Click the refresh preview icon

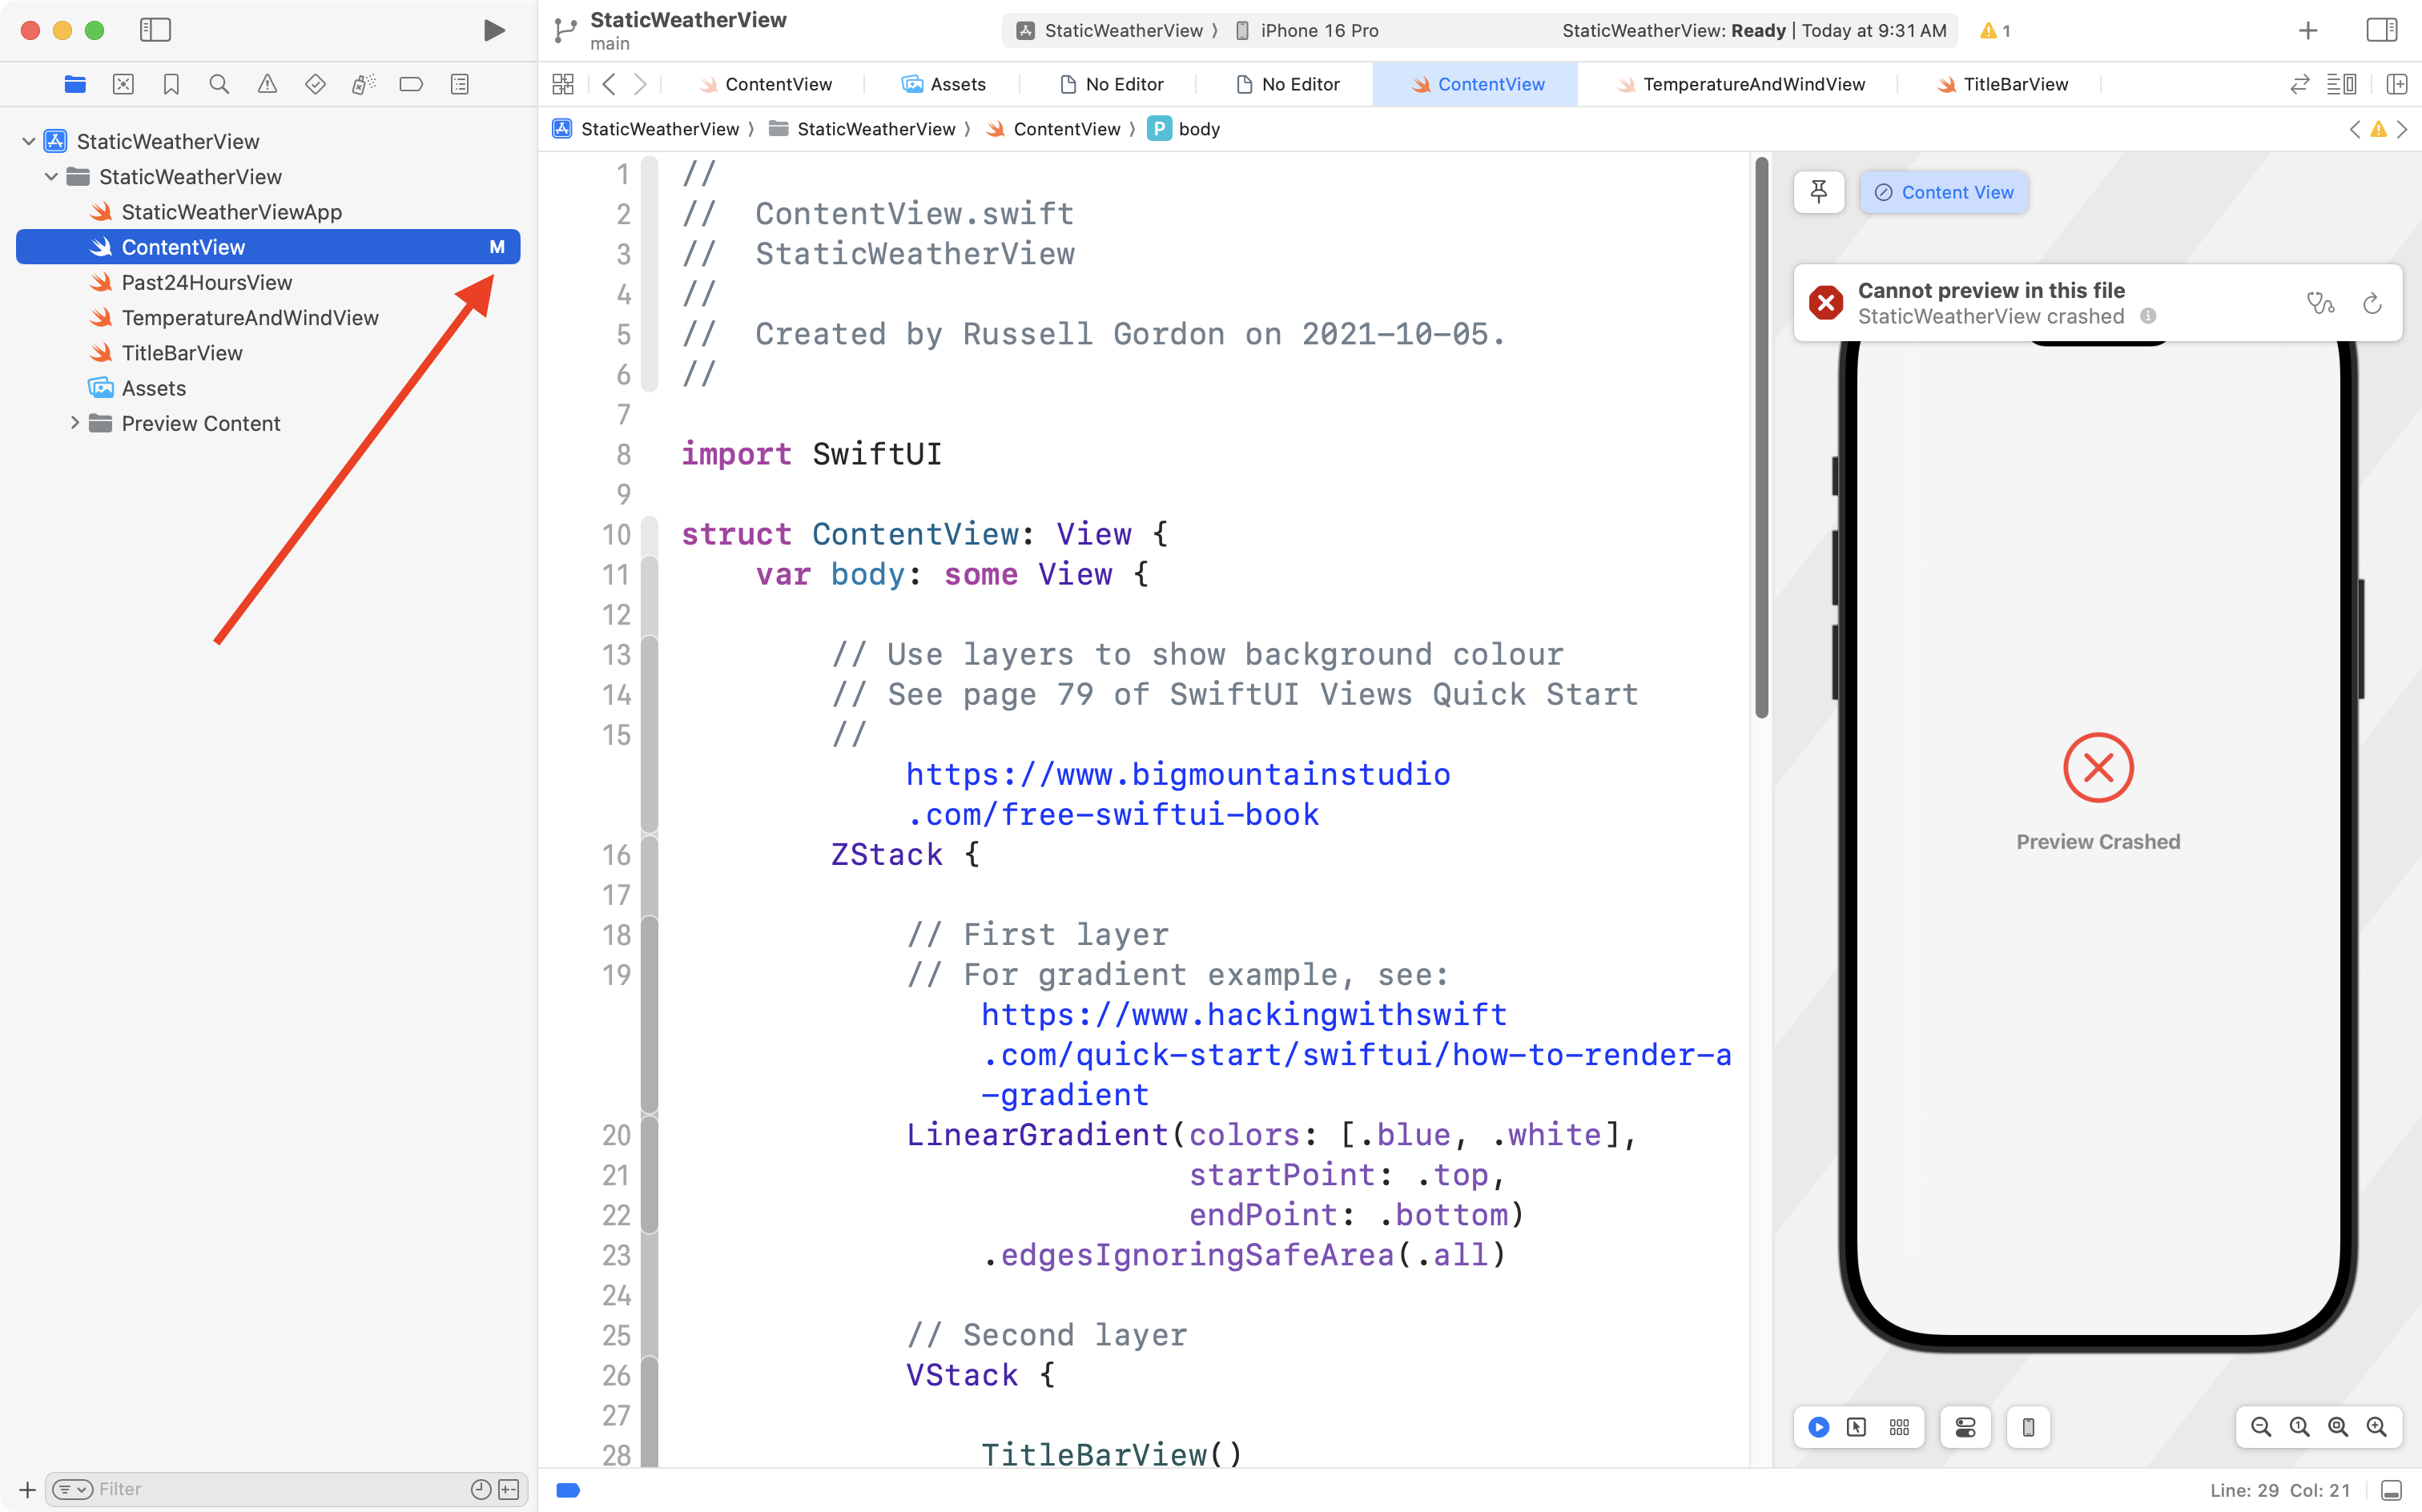tap(2372, 303)
